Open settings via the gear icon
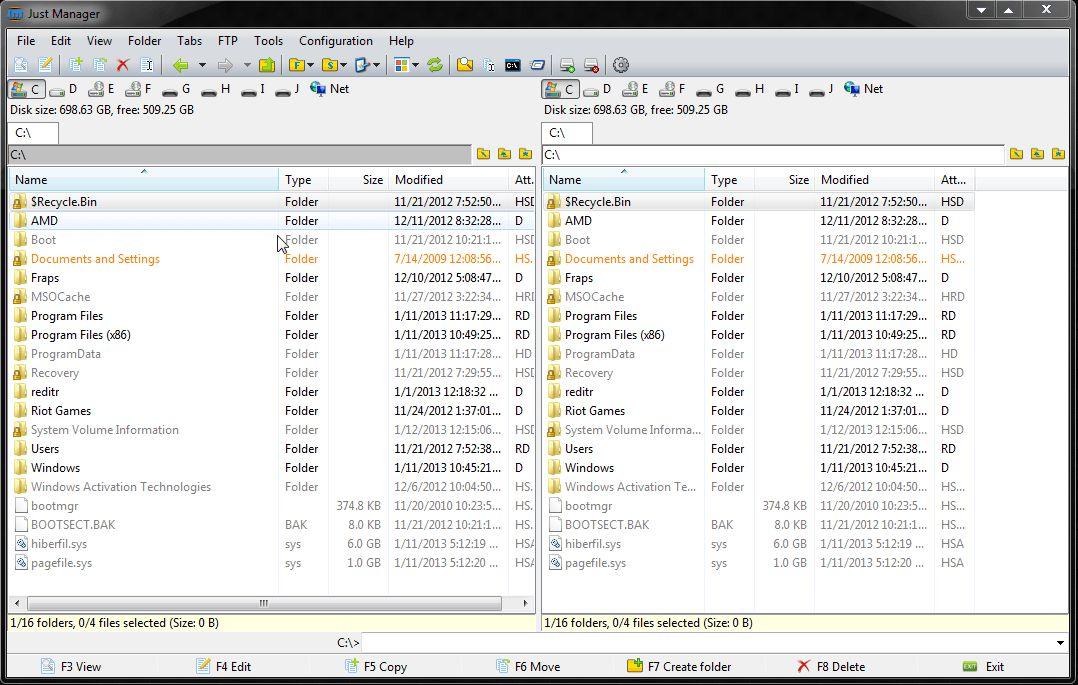Image resolution: width=1078 pixels, height=685 pixels. (x=621, y=65)
